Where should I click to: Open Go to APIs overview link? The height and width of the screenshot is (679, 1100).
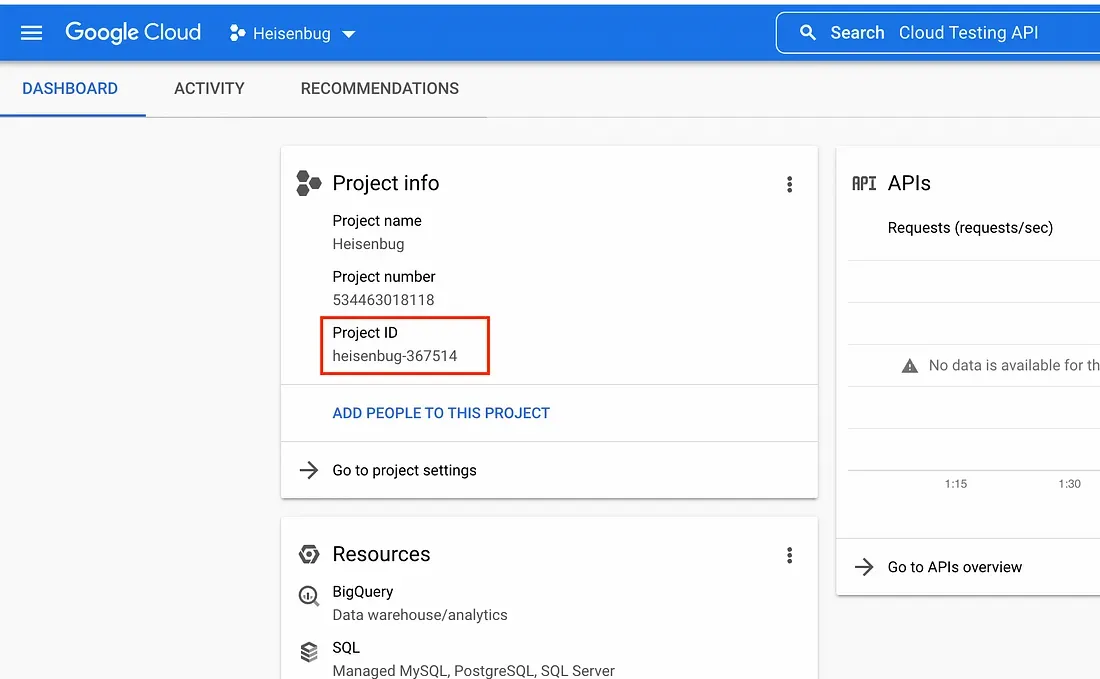coord(955,567)
